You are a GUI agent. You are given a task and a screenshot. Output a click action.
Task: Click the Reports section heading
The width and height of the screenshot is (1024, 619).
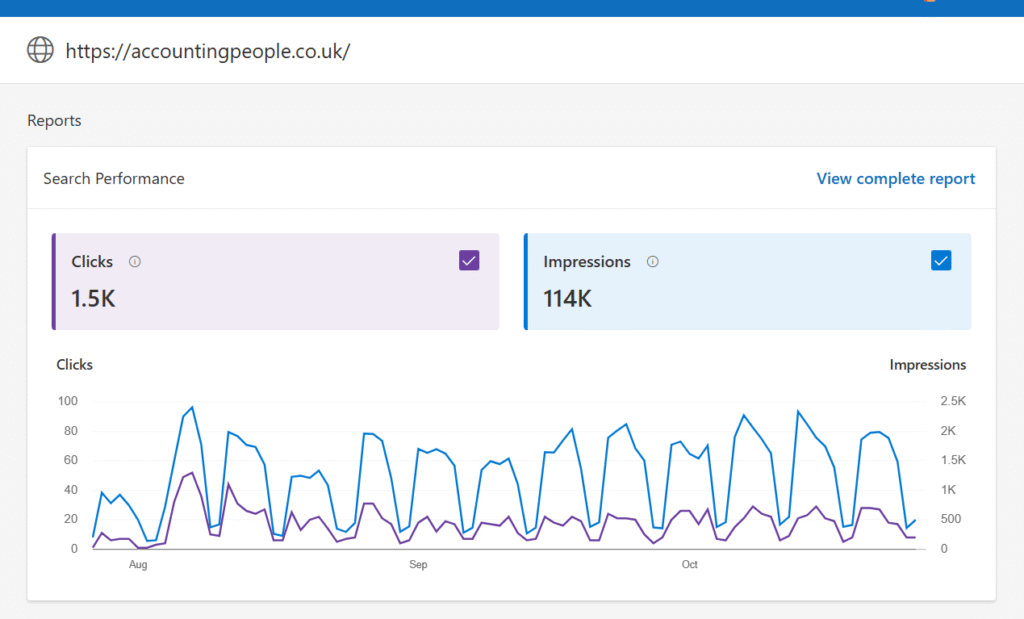pos(54,121)
